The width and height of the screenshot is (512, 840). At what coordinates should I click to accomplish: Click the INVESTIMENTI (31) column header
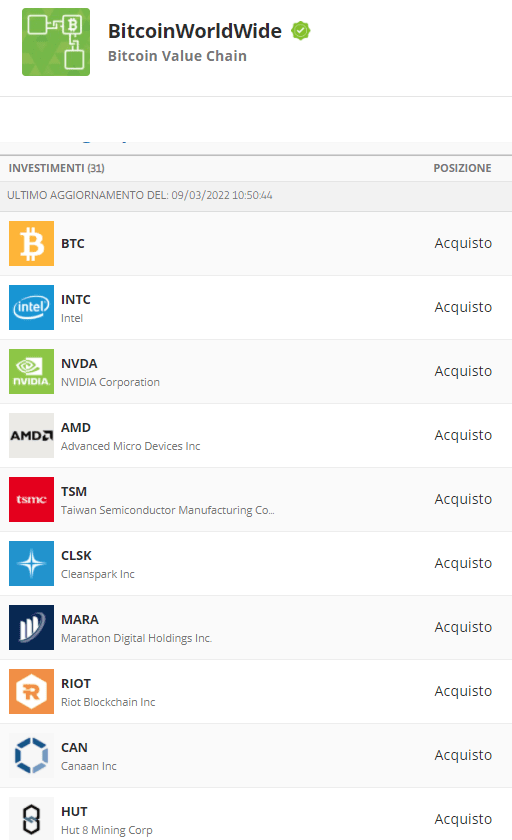(57, 168)
